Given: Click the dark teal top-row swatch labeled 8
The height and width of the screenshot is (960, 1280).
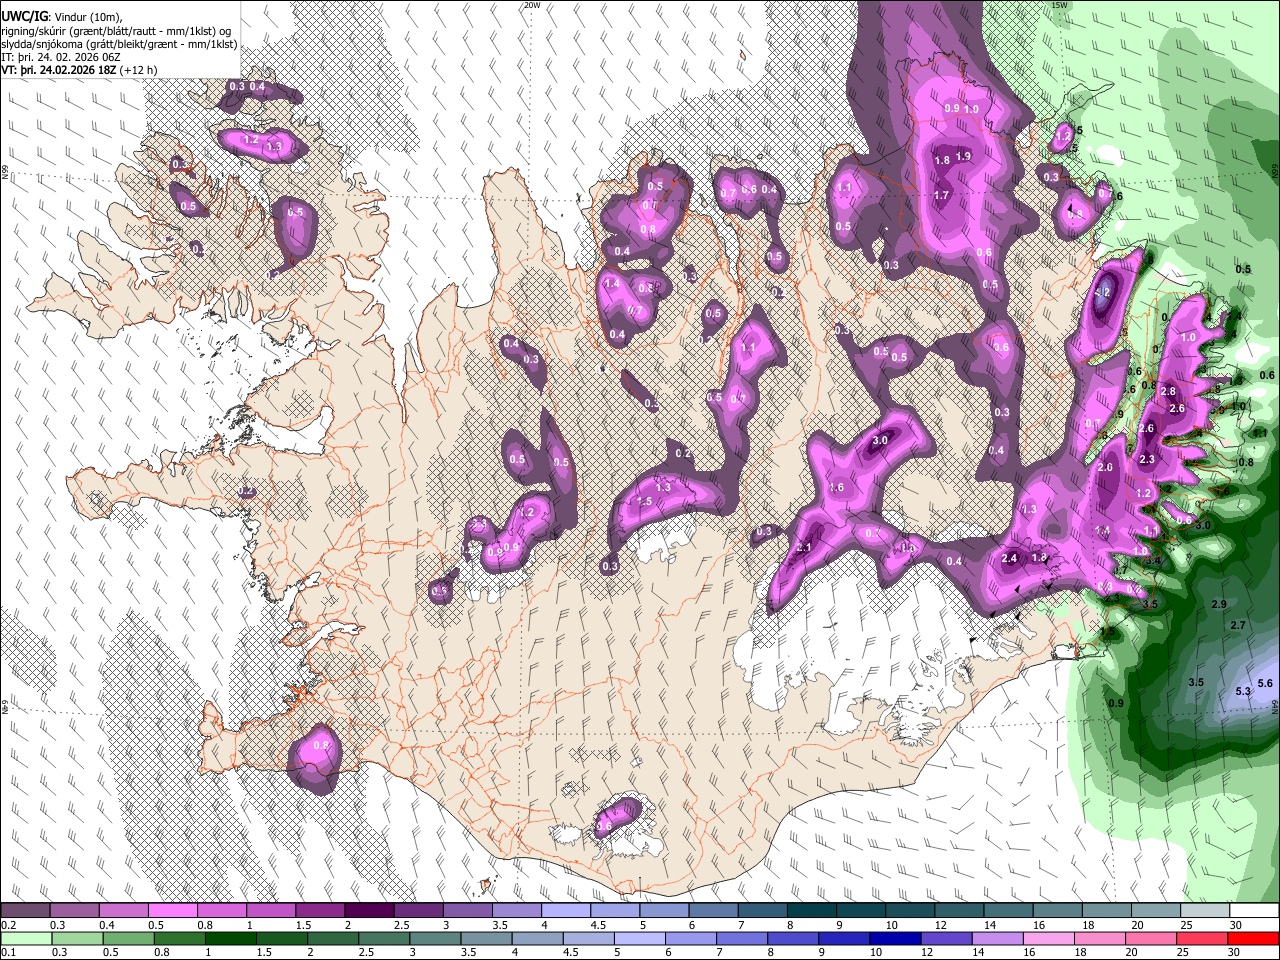Looking at the screenshot, I should (812, 911).
